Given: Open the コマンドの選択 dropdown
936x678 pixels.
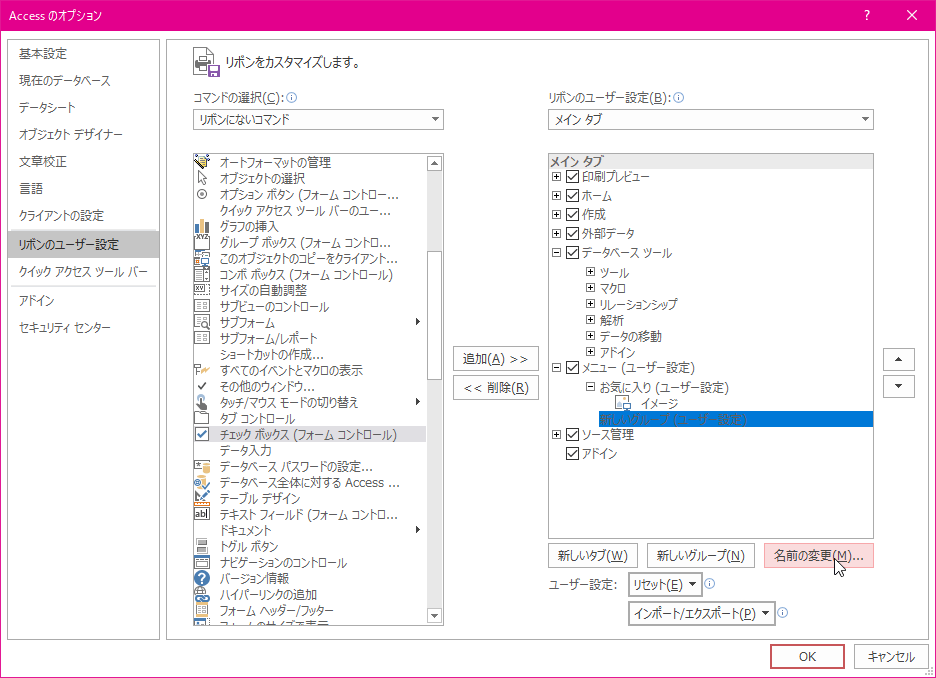Looking at the screenshot, I should (x=318, y=119).
